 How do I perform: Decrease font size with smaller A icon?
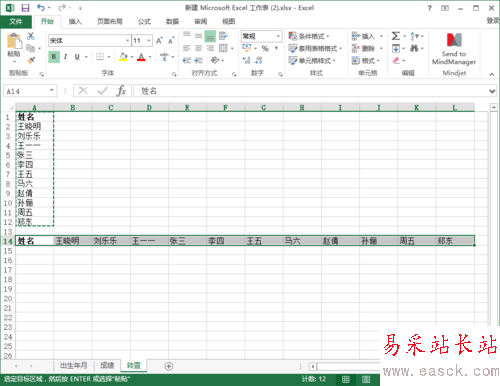[171, 41]
